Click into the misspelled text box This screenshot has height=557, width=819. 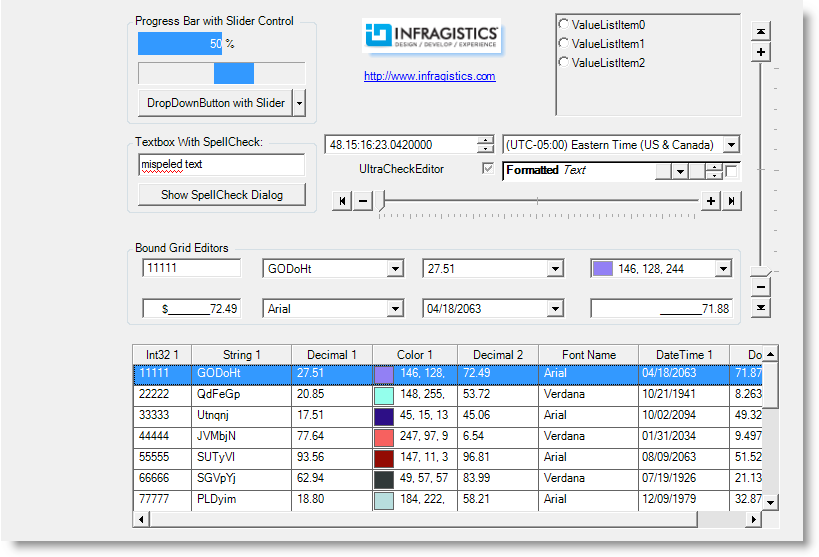click(x=221, y=164)
